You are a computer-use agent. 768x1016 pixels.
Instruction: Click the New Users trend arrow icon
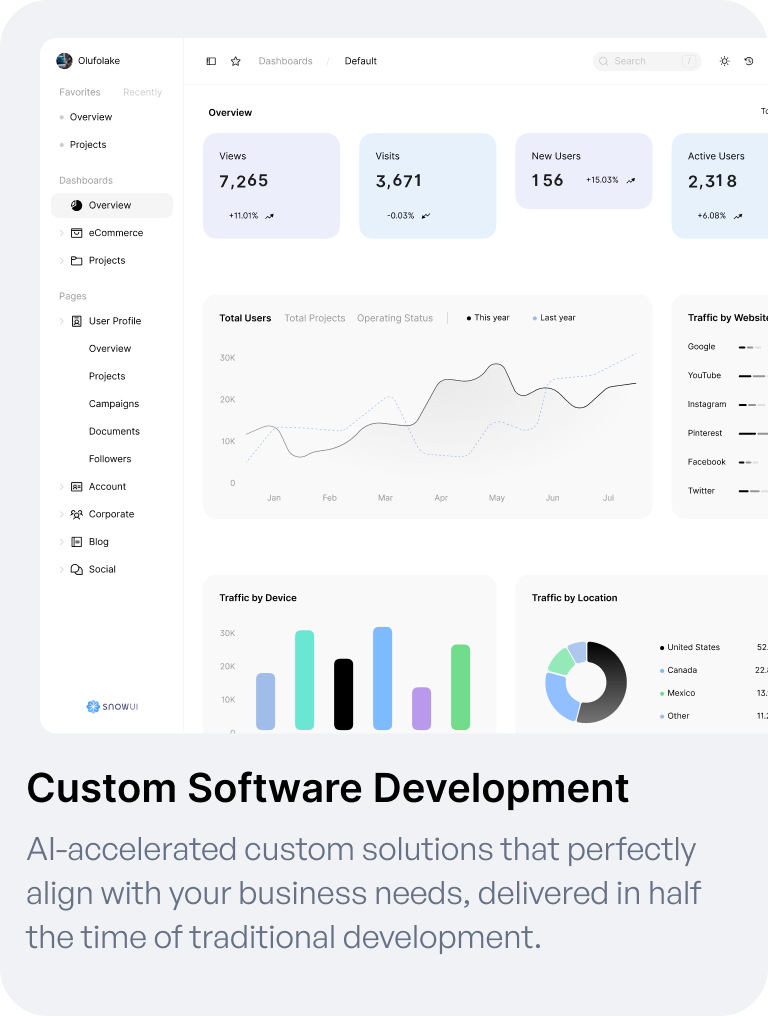click(x=631, y=180)
